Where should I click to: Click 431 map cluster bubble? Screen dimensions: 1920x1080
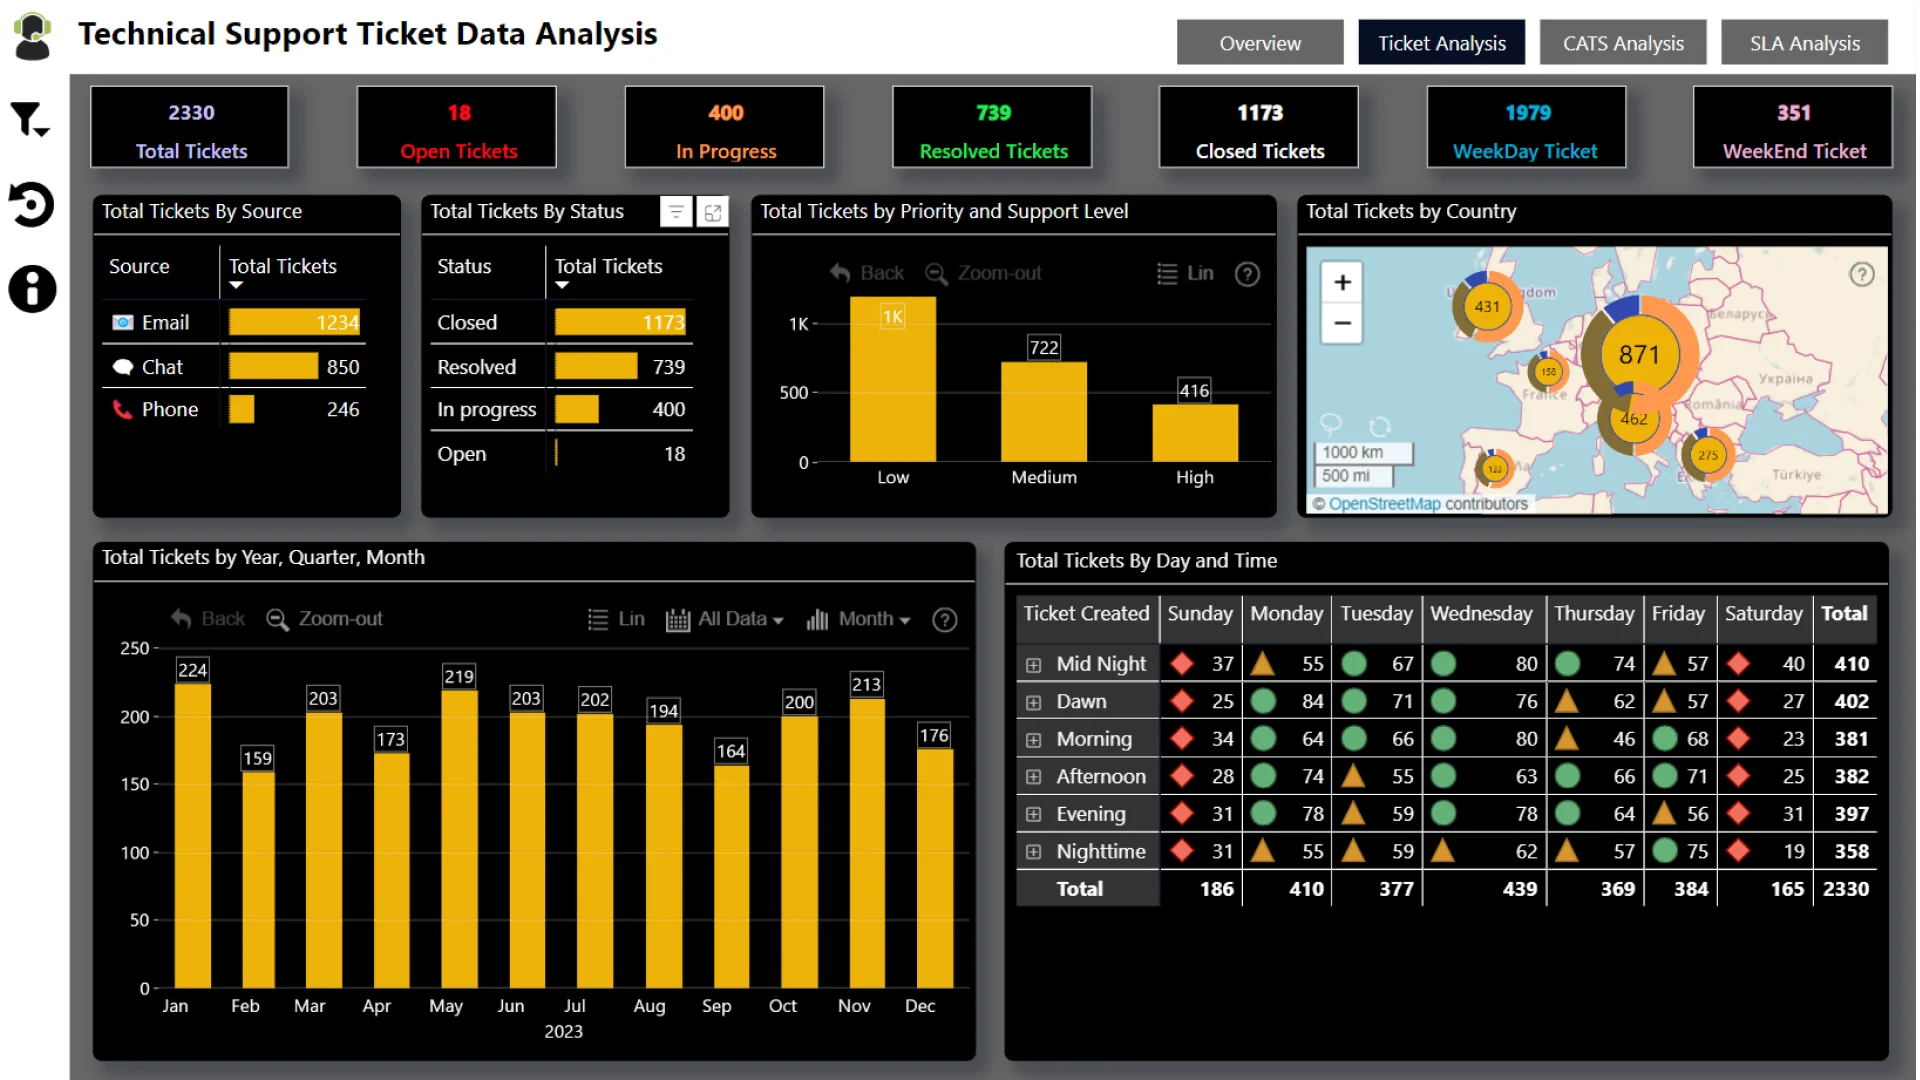(x=1487, y=307)
